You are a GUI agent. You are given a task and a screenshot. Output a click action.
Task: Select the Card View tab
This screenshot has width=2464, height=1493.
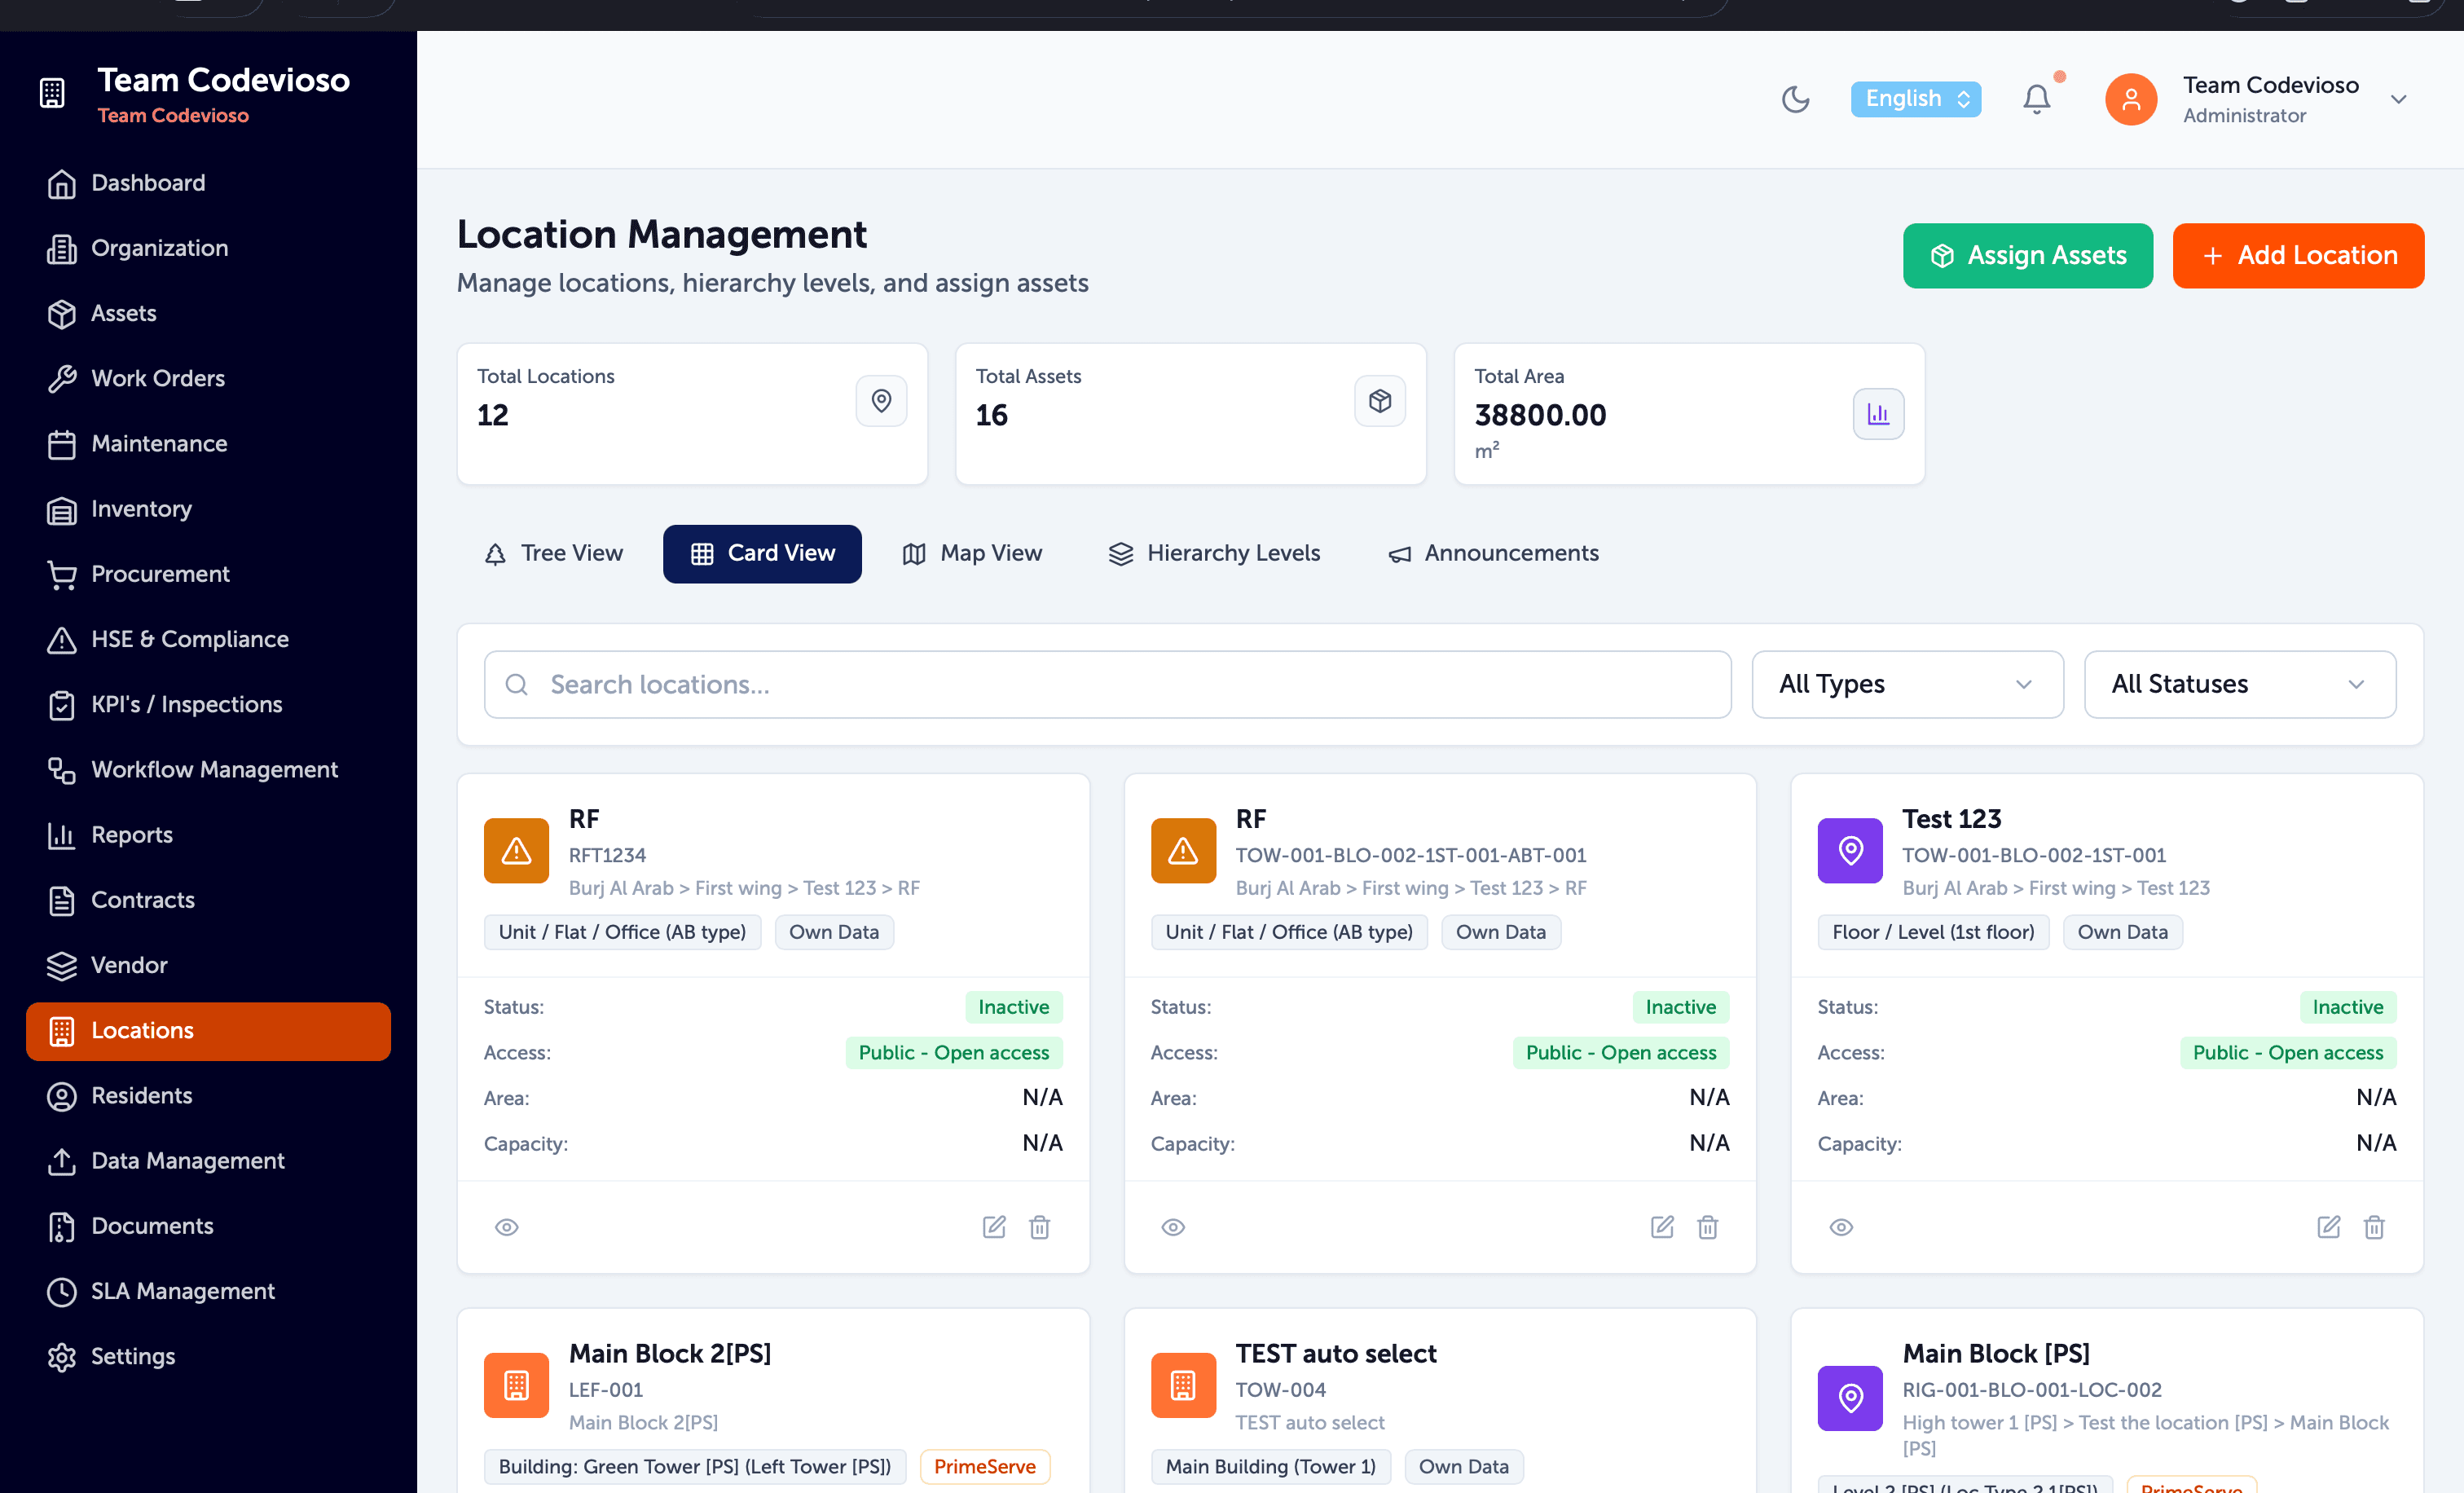[x=762, y=554]
